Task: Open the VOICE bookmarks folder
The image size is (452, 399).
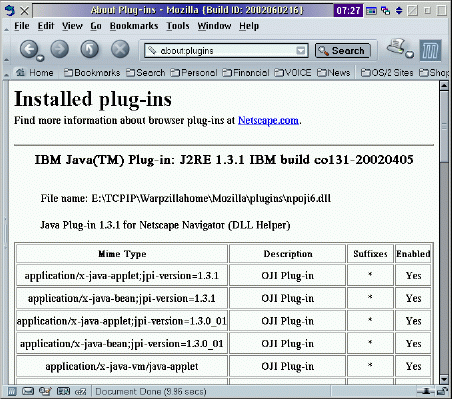Action: pyautogui.click(x=293, y=72)
